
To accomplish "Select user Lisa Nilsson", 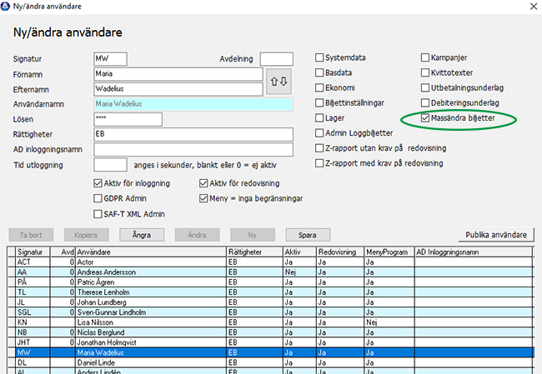I will [270, 322].
